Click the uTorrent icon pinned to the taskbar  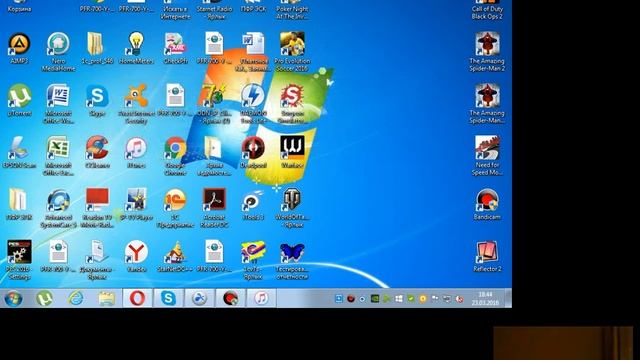click(44, 298)
